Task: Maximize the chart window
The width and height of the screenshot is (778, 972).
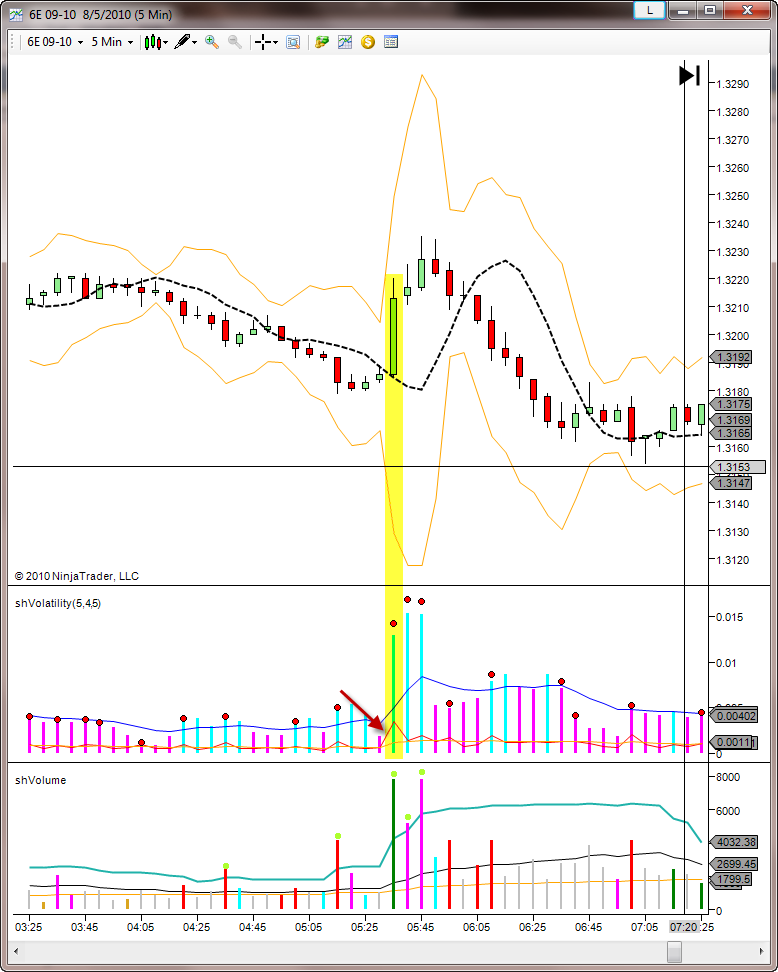Action: pos(710,11)
